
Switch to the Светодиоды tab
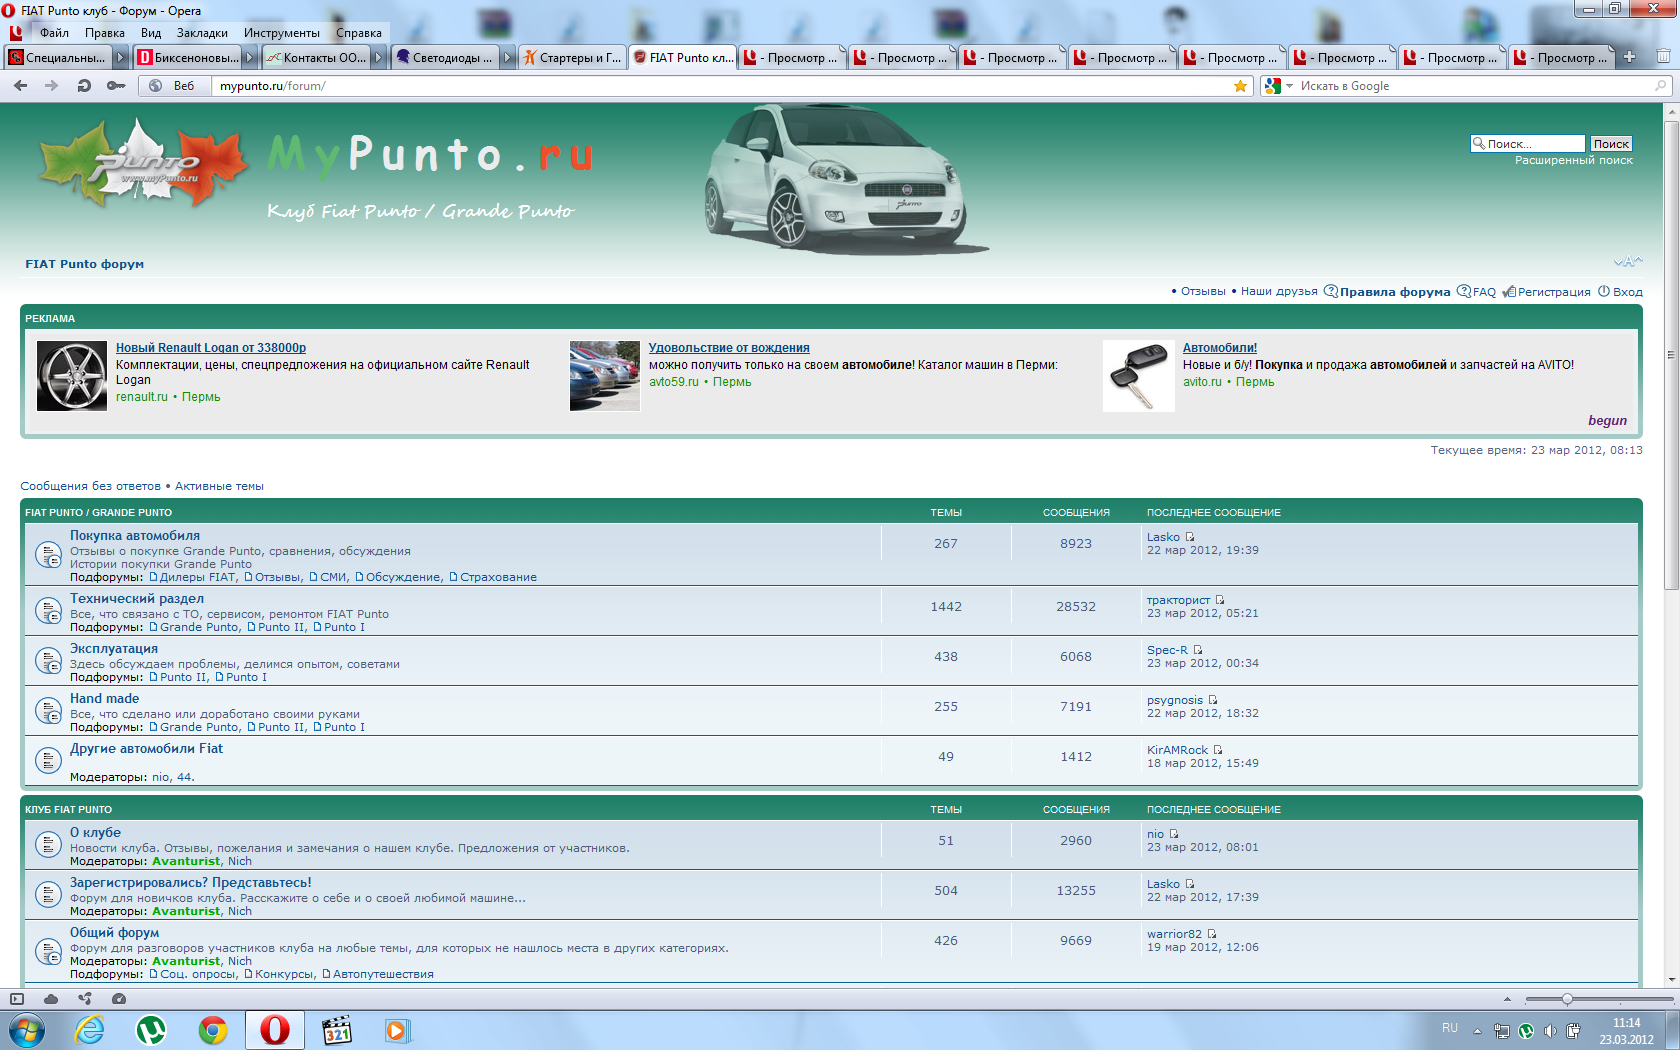[445, 57]
